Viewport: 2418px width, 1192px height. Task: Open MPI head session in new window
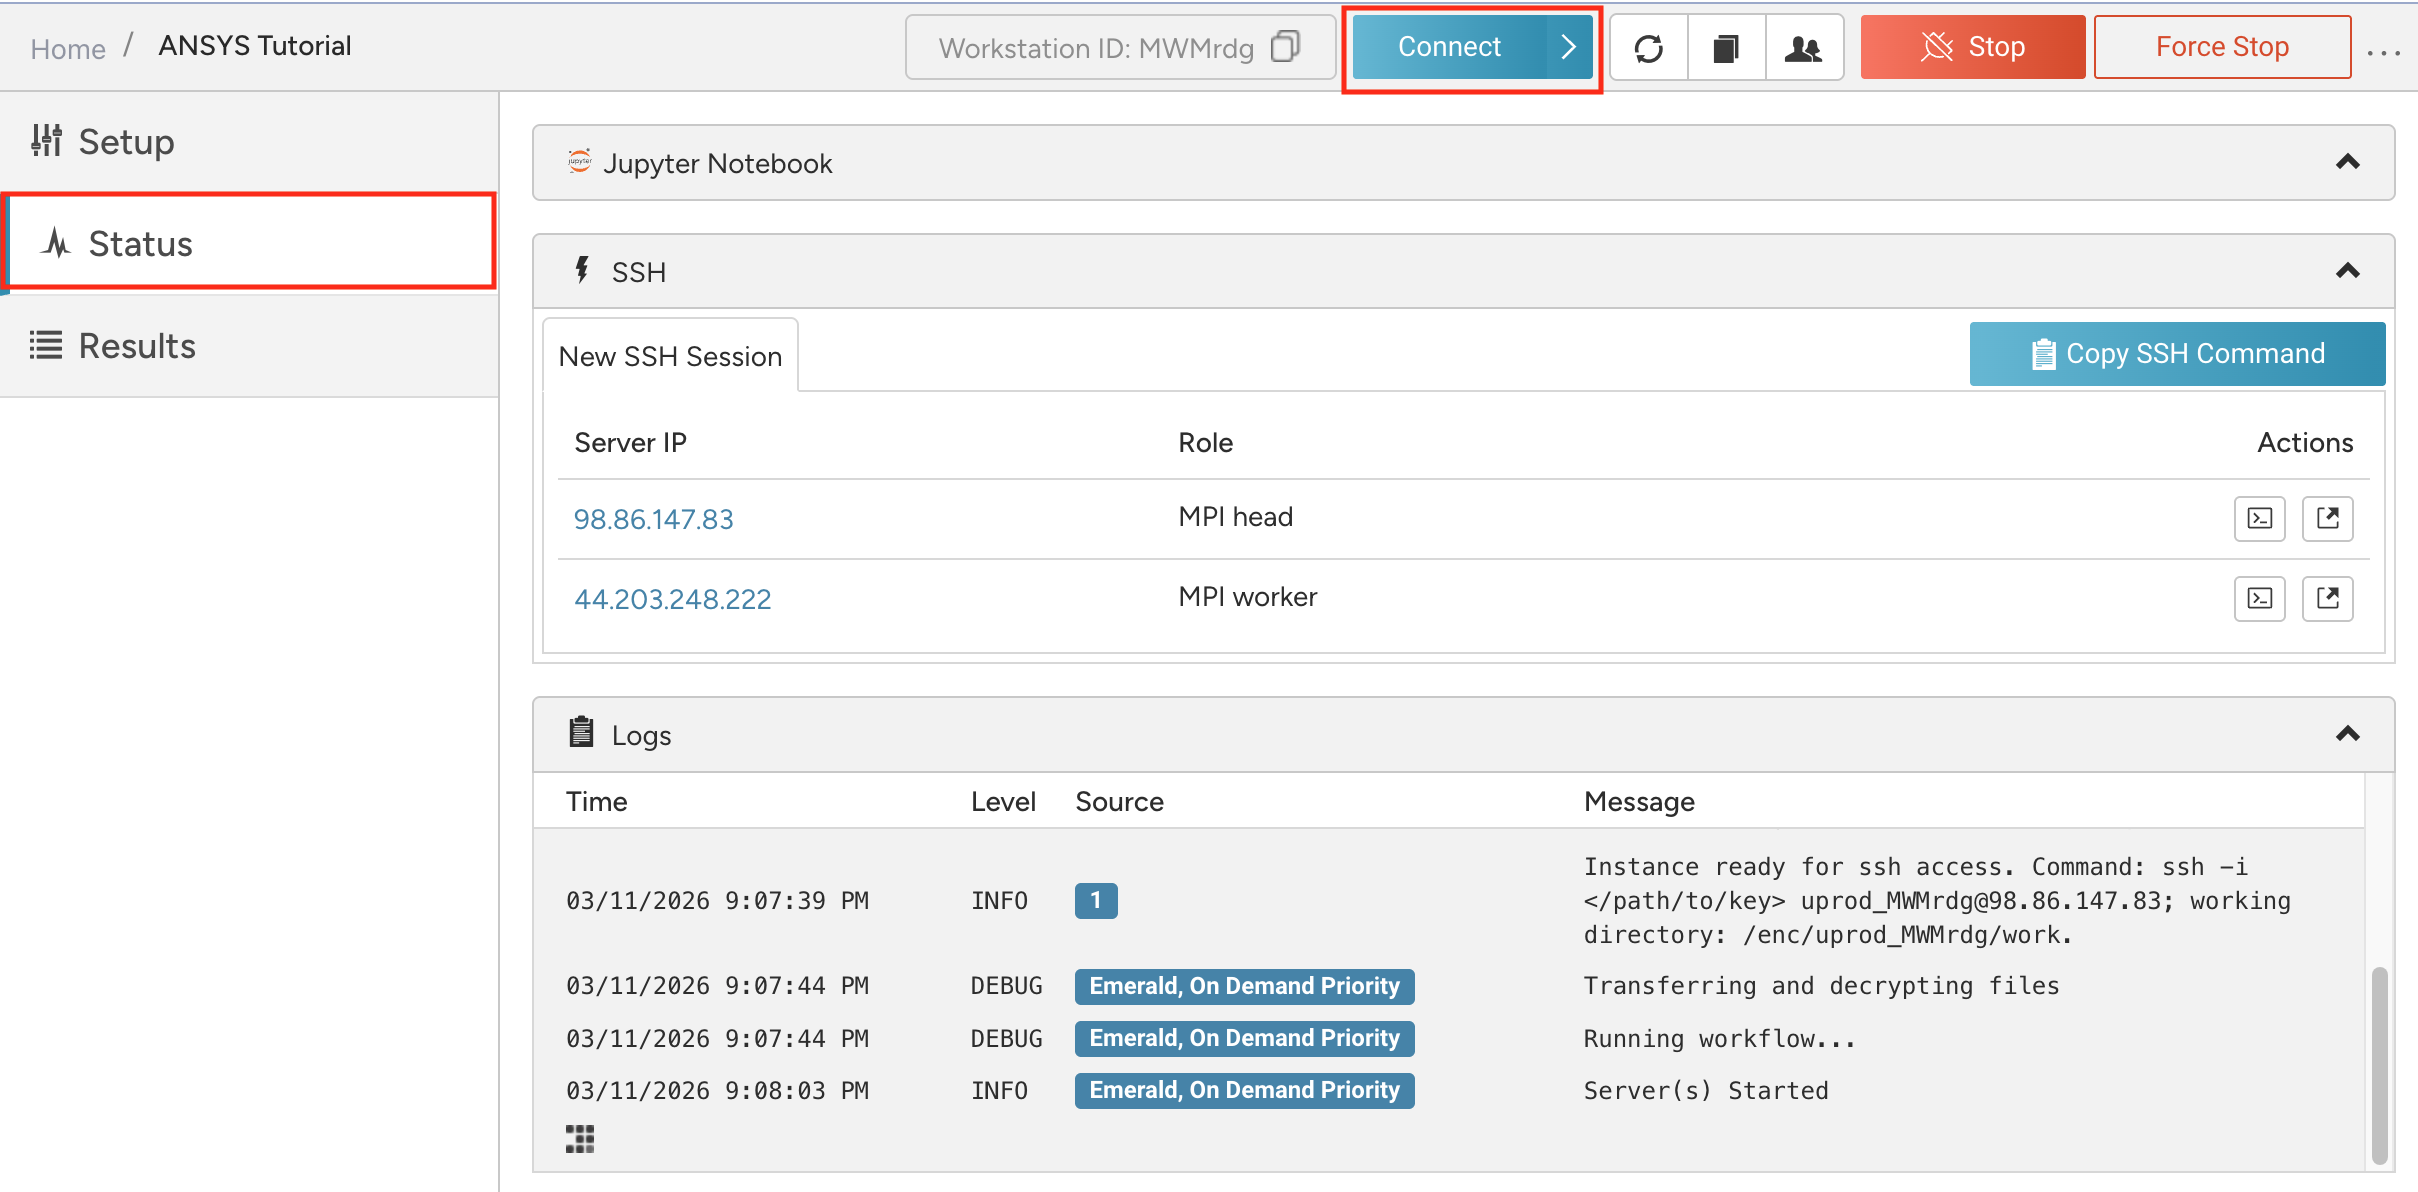click(2328, 518)
